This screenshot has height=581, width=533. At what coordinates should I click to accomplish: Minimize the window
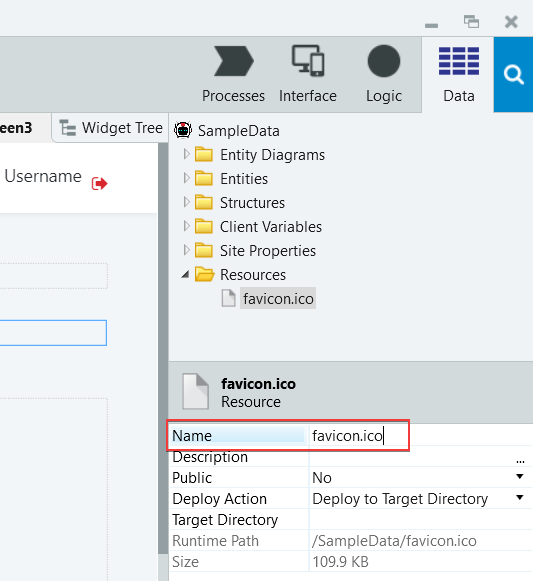pos(431,25)
